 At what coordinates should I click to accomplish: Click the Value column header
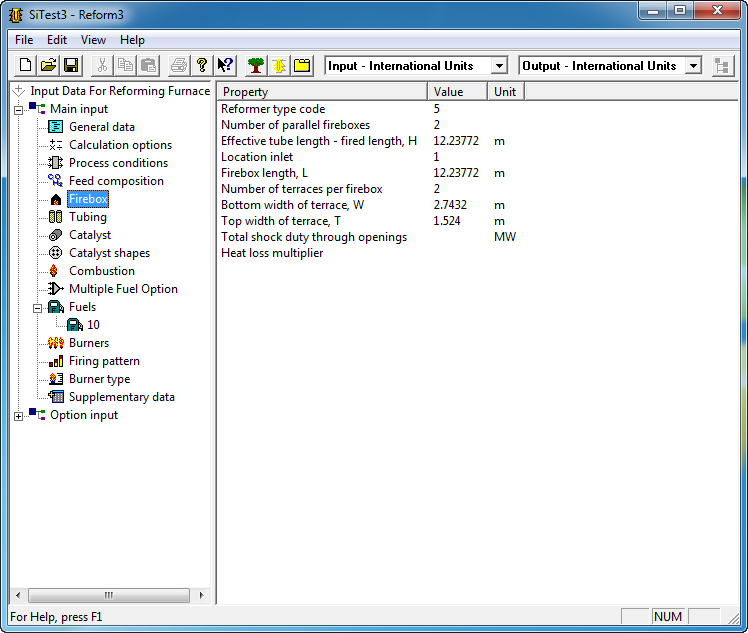pyautogui.click(x=457, y=92)
